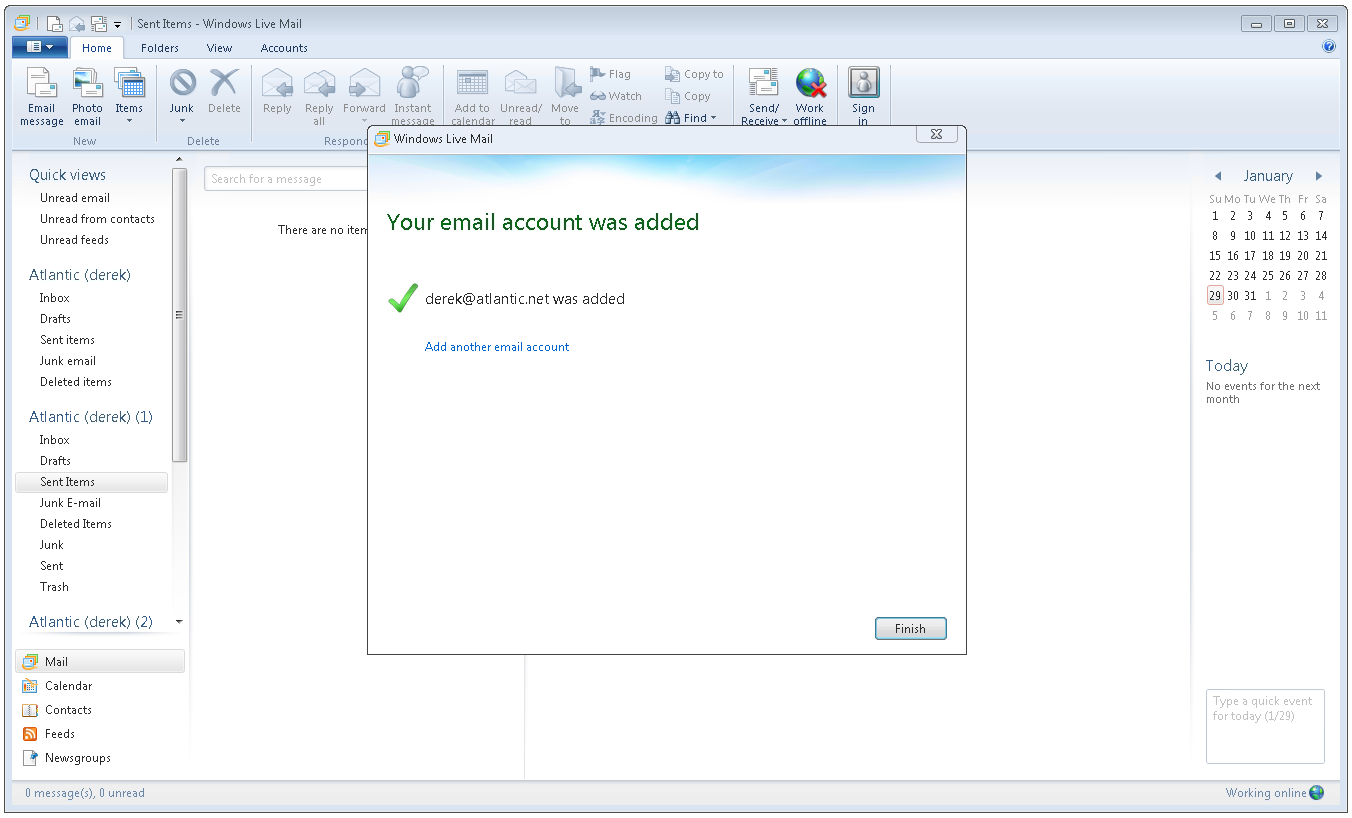Click the quick event input box
The height and width of the screenshot is (818, 1352).
click(1265, 727)
